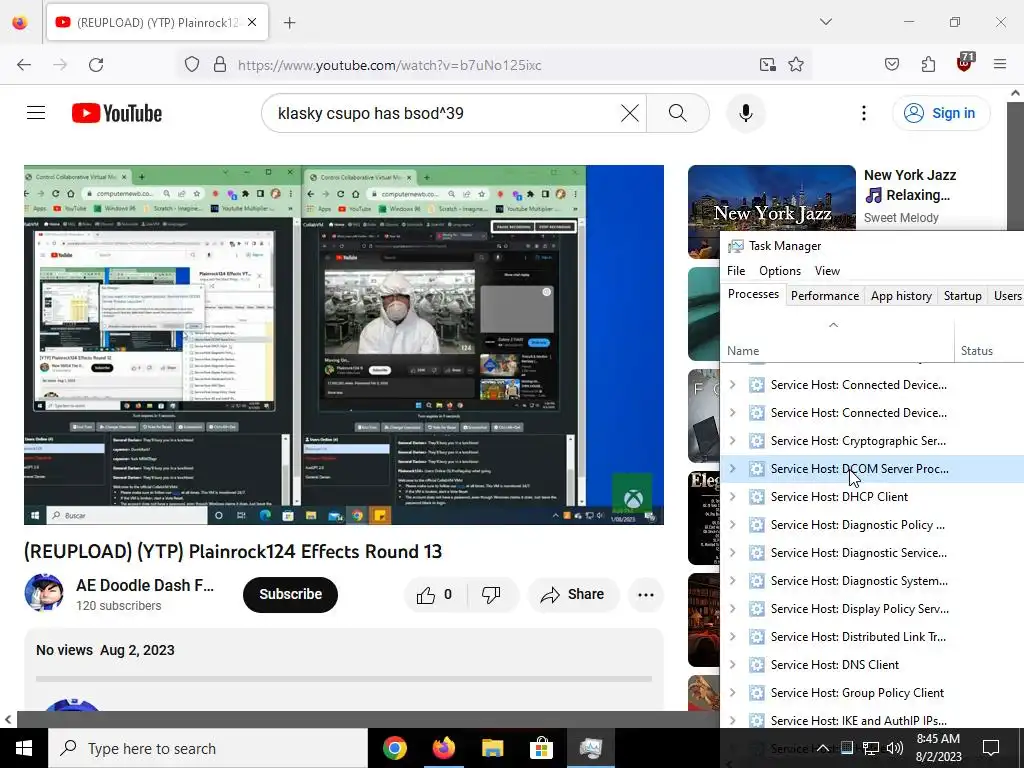The height and width of the screenshot is (768, 1024).
Task: Open the New York Jazz Relaxing title link
Action: coord(910,185)
